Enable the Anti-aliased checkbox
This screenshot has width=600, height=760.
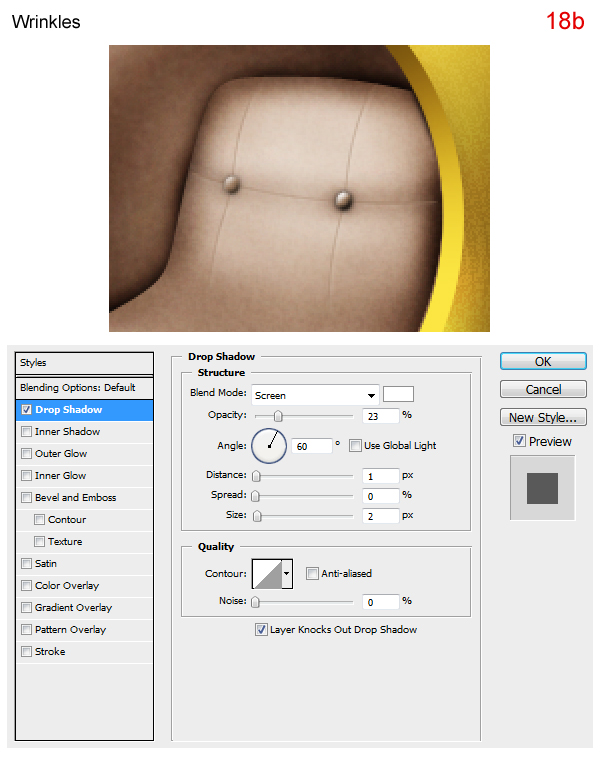313,574
